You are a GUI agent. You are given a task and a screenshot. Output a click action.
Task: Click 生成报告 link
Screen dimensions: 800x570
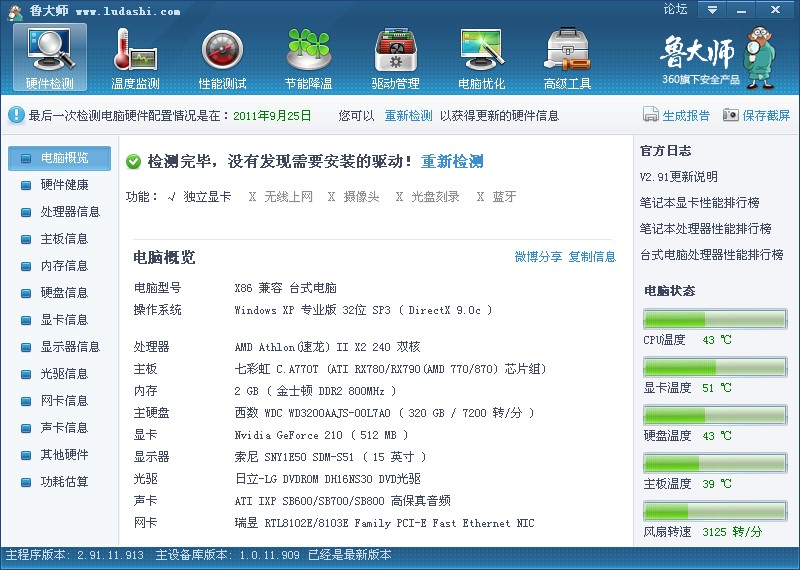click(686, 116)
